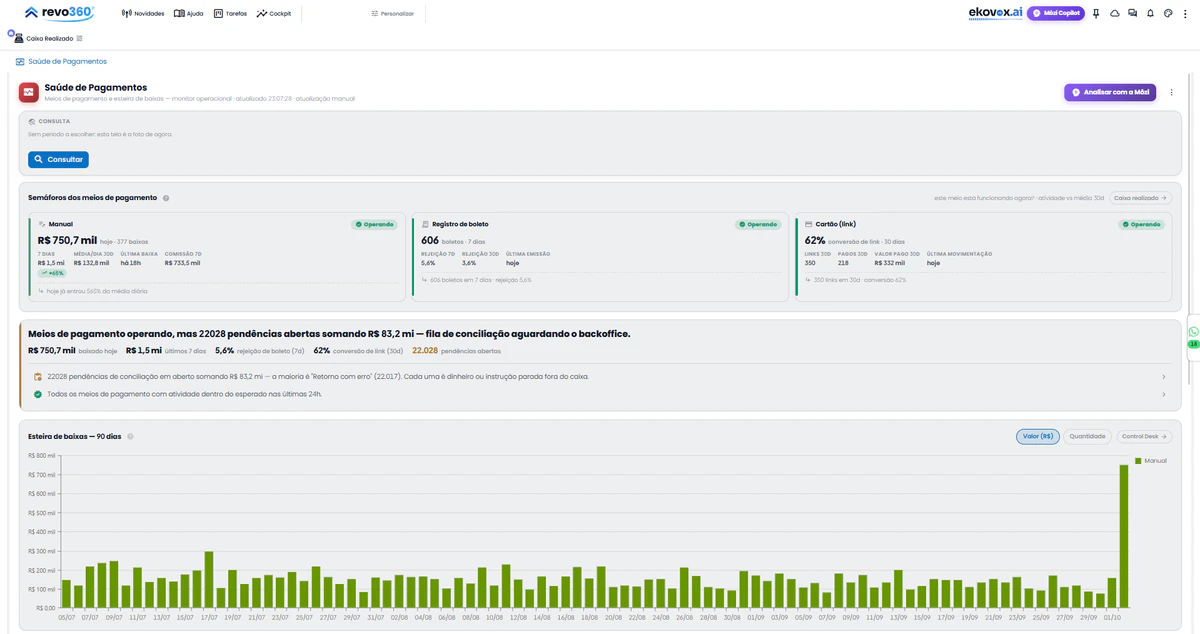
Task: Open the top-right vertical dots menu
Action: point(1186,14)
